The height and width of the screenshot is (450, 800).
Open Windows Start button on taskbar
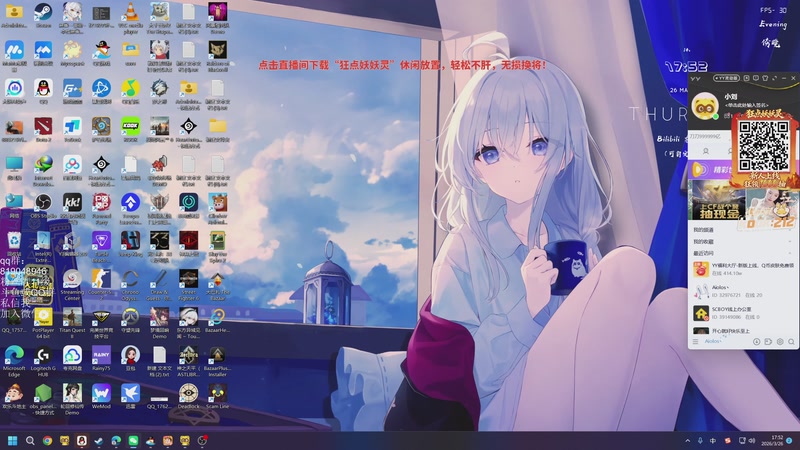(13, 440)
